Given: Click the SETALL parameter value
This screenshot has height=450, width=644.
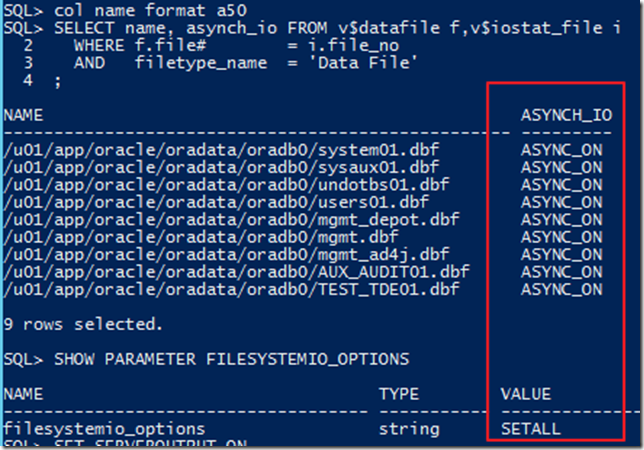Looking at the screenshot, I should coord(530,429).
